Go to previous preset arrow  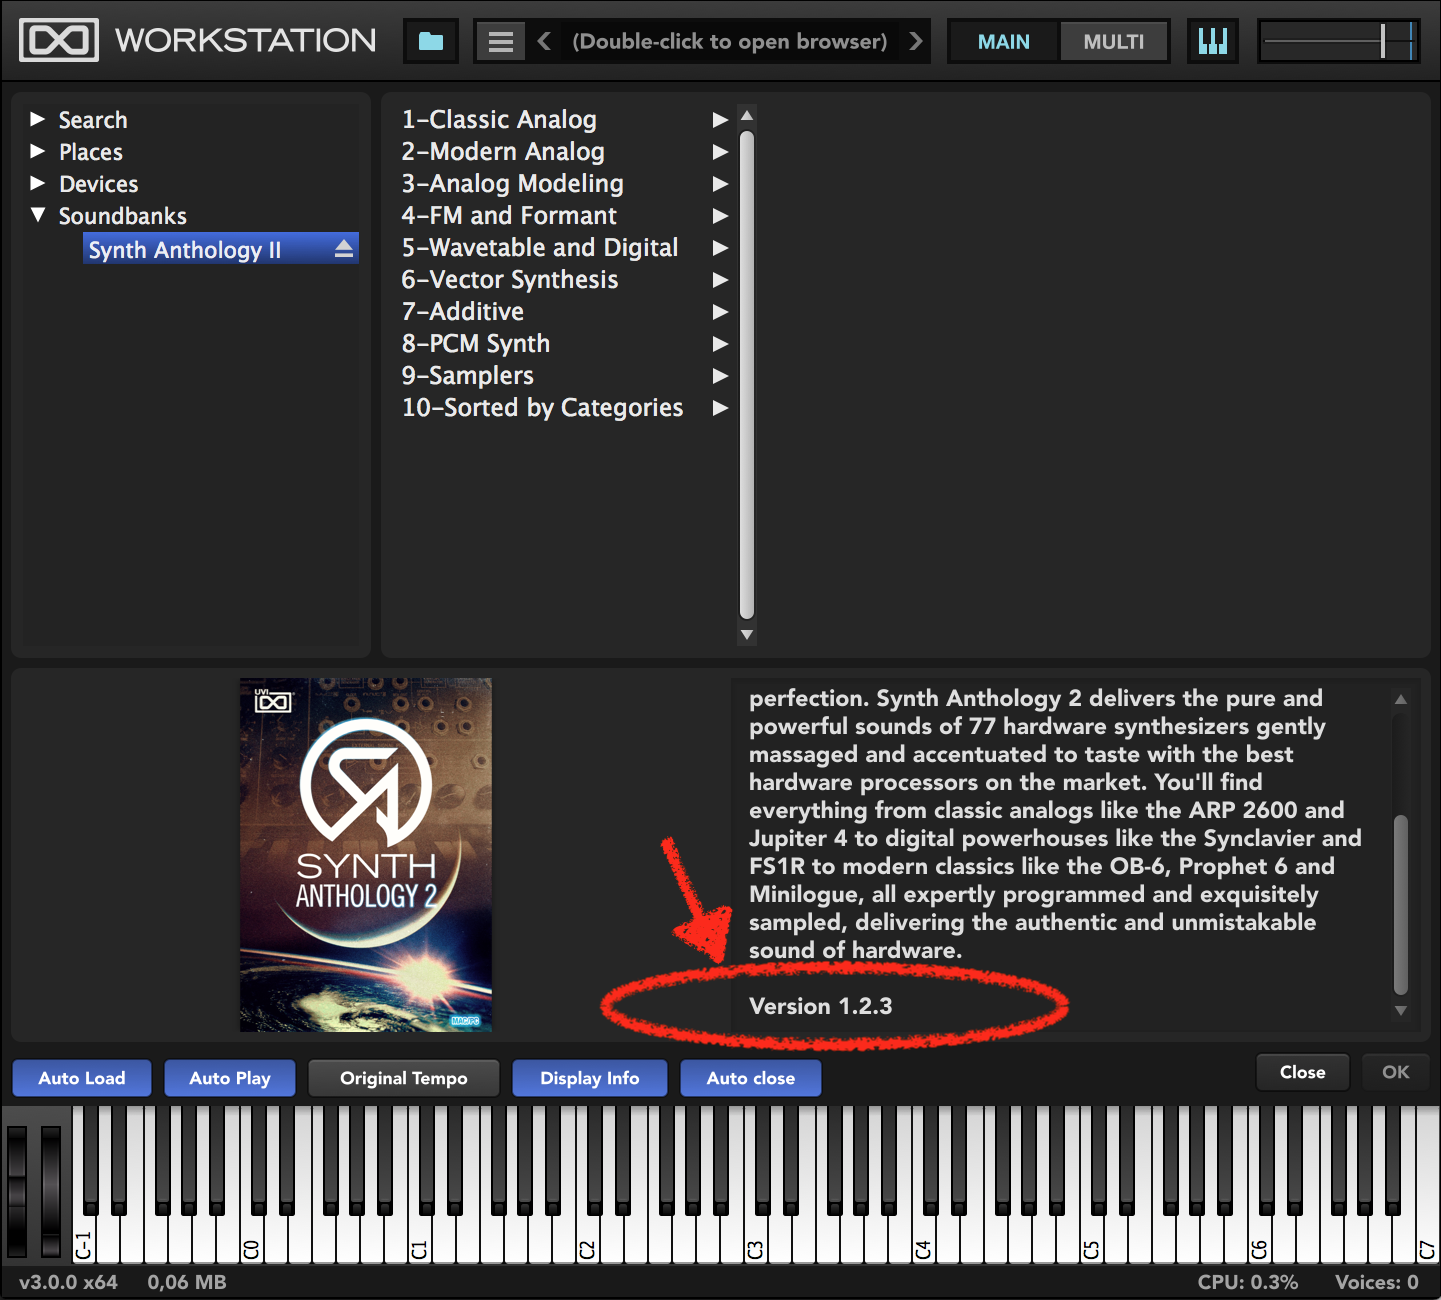[544, 41]
